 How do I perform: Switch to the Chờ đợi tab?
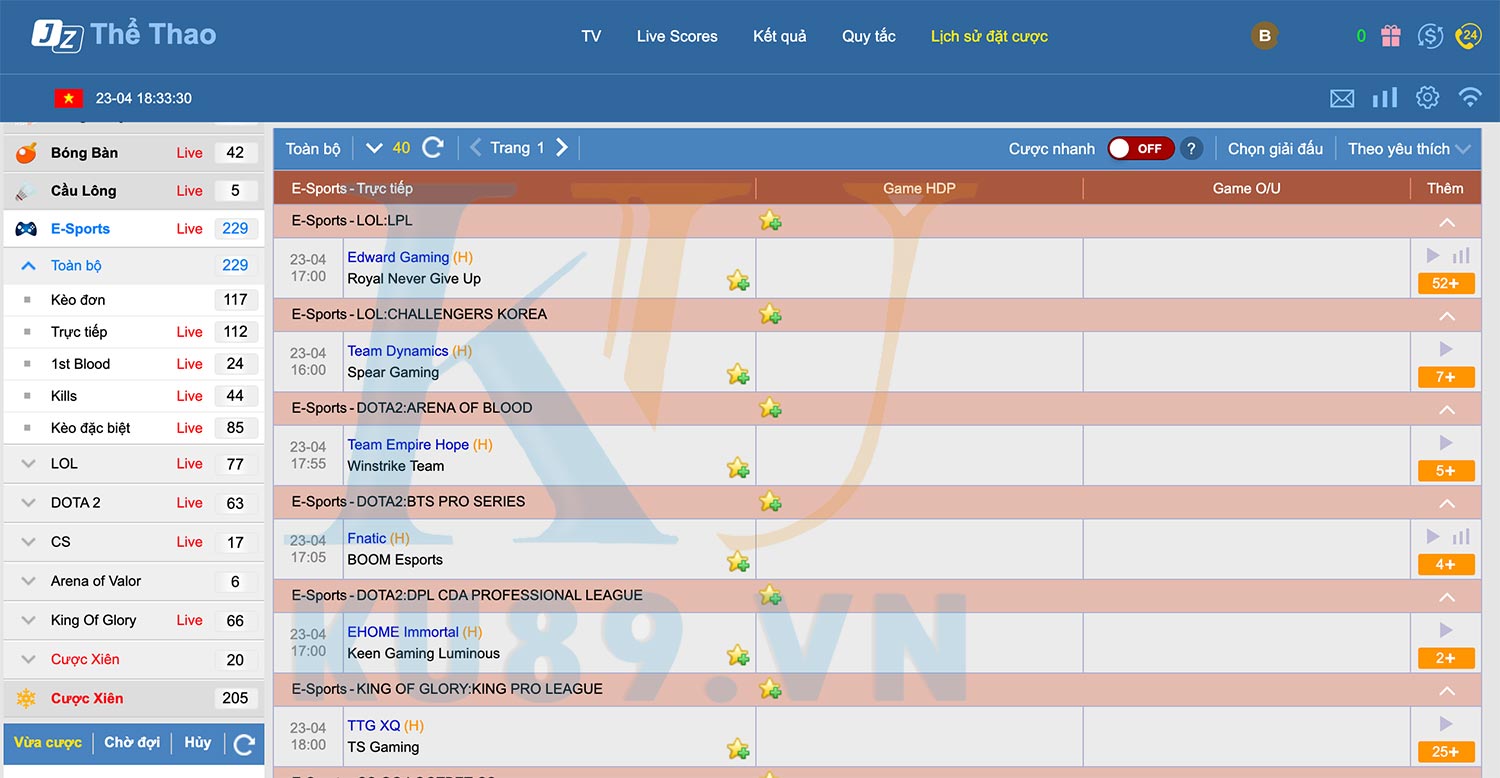tap(132, 742)
